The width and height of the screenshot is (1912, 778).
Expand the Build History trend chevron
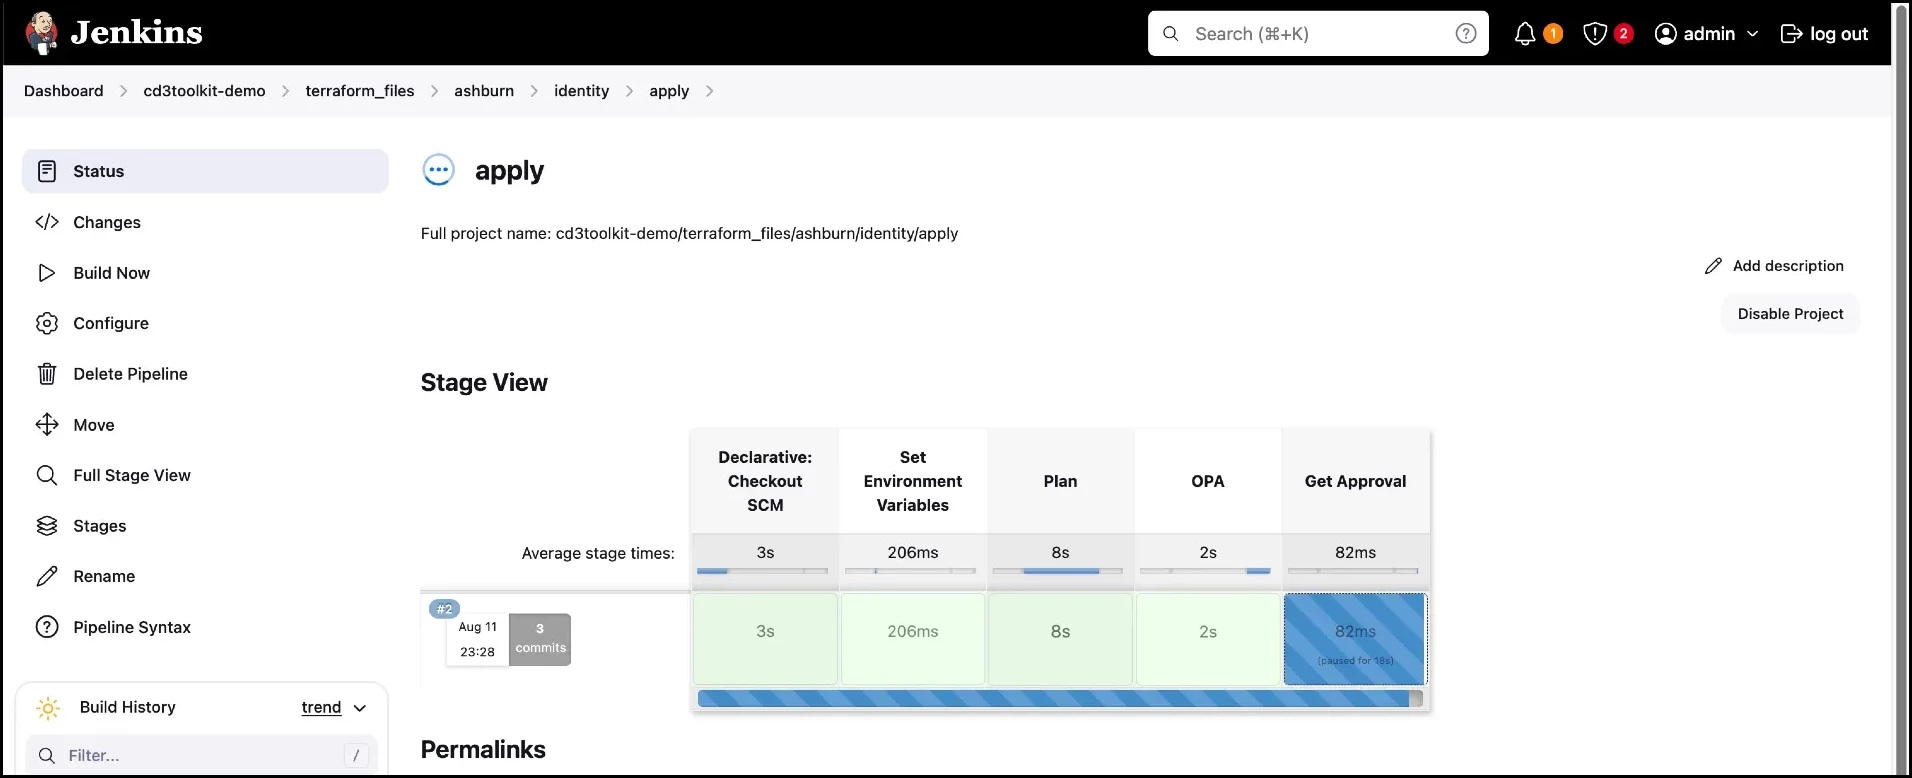360,708
